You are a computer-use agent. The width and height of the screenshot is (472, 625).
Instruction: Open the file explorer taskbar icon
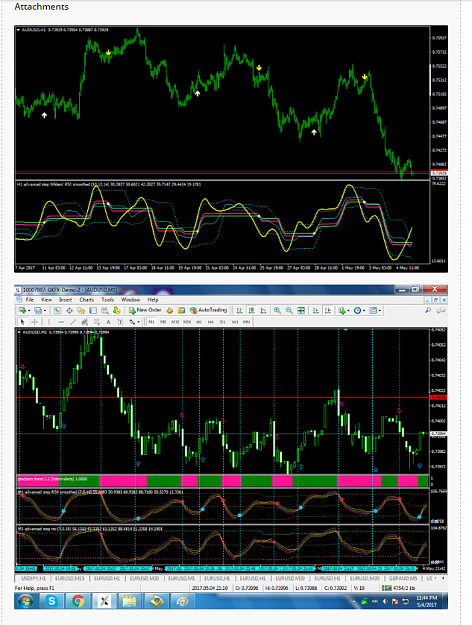(x=130, y=600)
